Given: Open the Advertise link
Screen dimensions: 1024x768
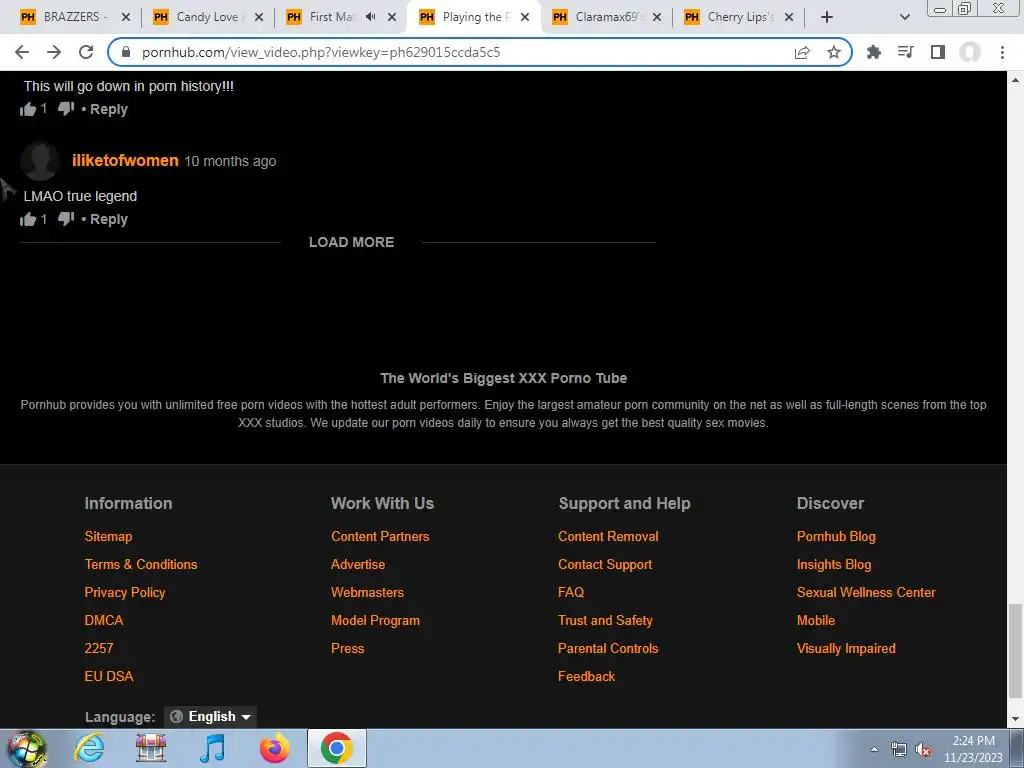Looking at the screenshot, I should [358, 564].
